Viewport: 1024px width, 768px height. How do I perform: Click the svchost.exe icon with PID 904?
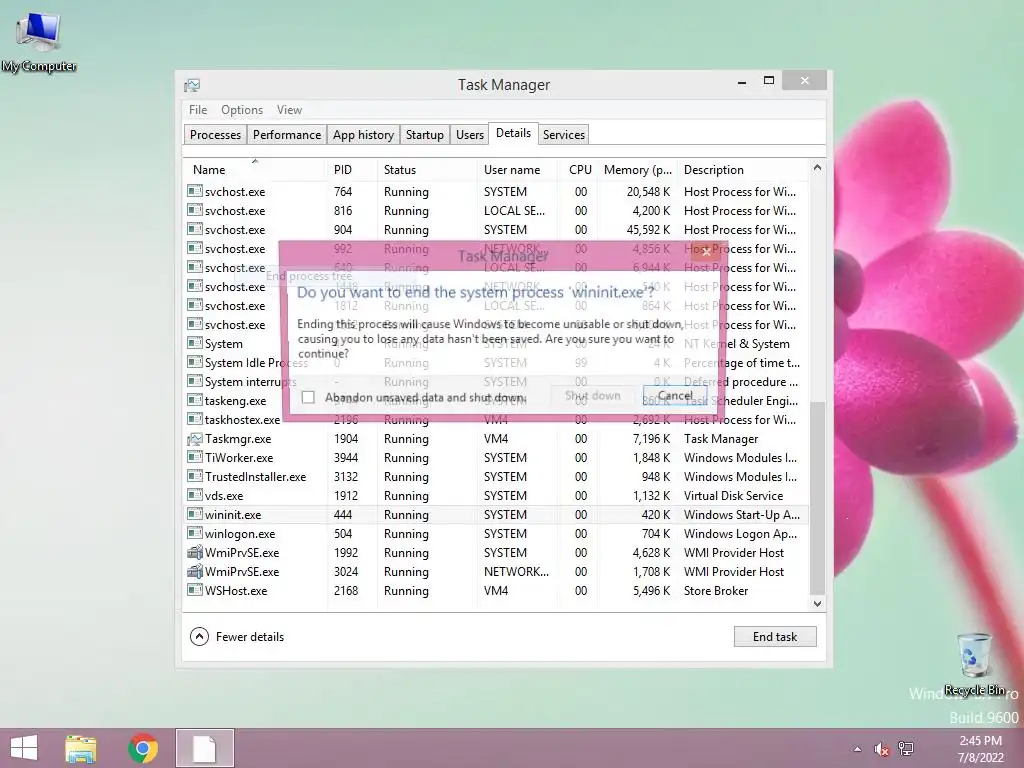(194, 229)
